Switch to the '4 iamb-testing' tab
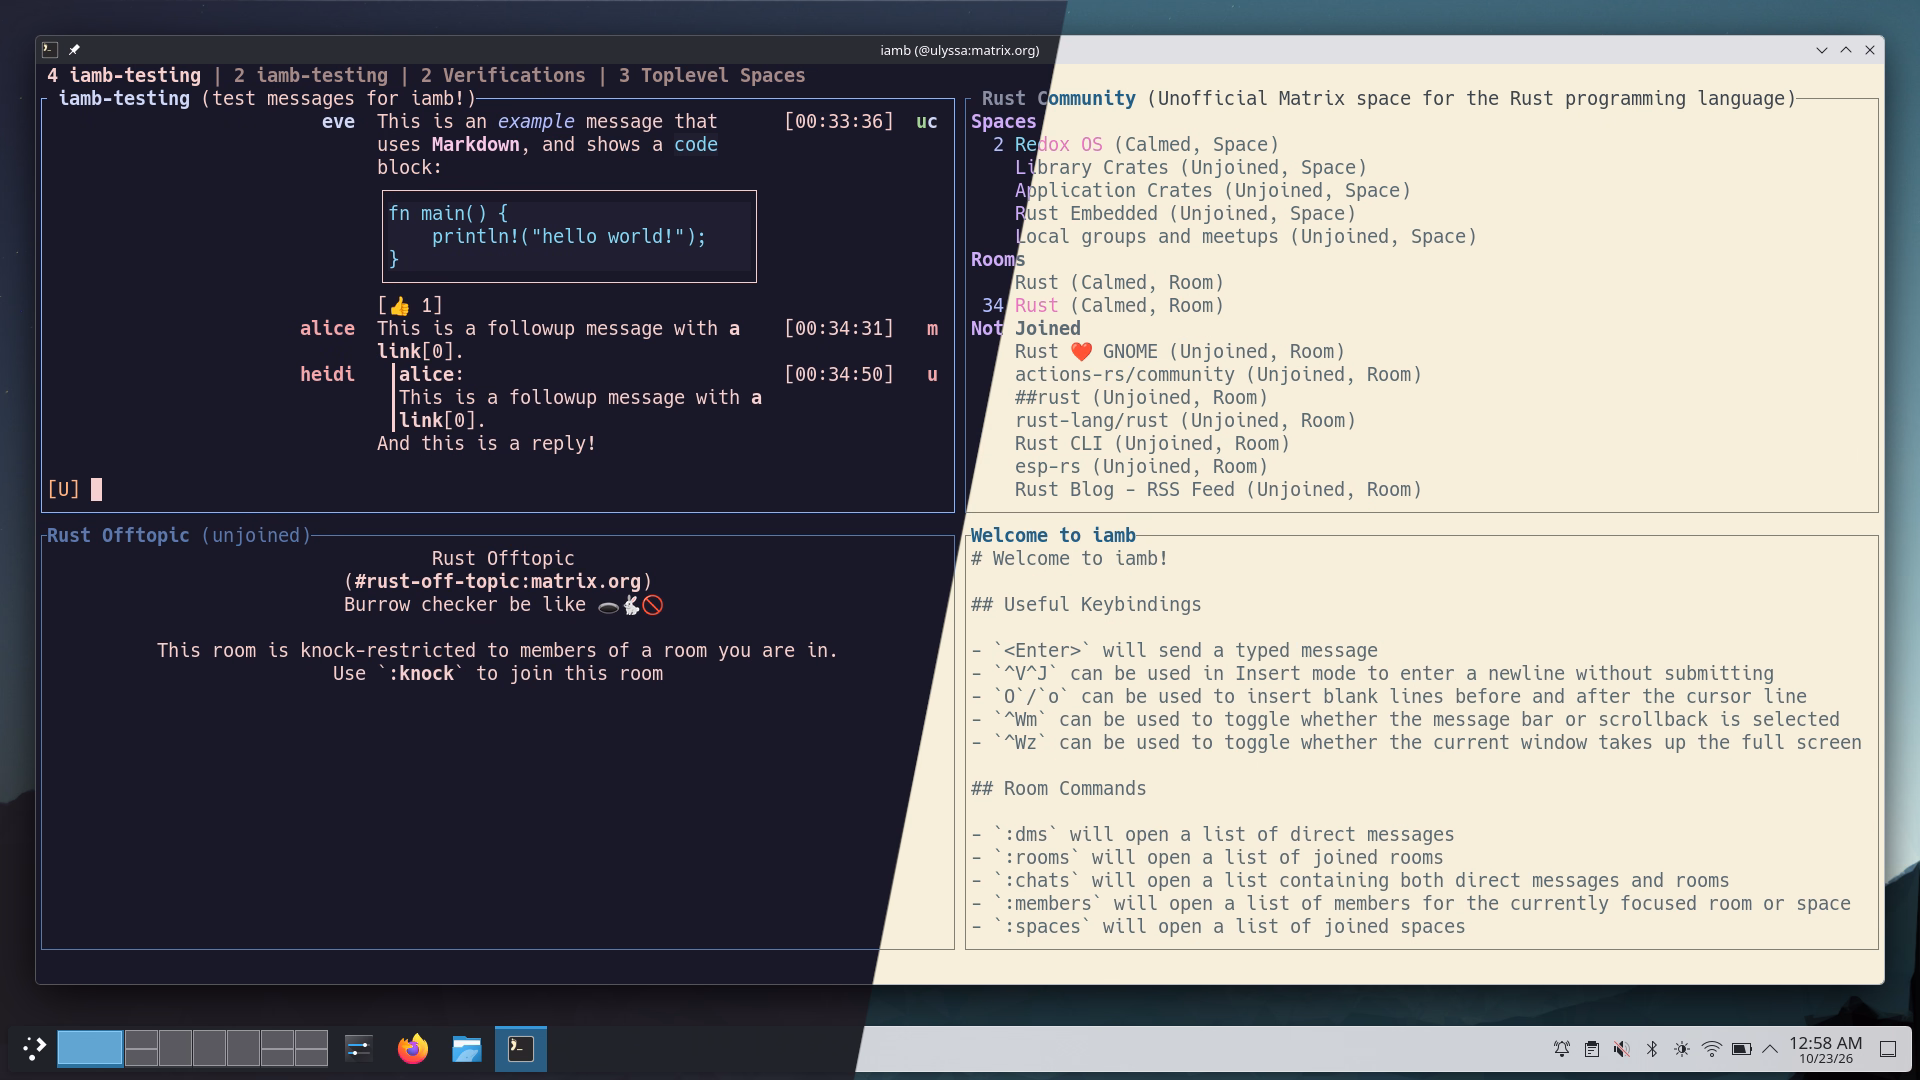1920x1080 pixels. 124,75
